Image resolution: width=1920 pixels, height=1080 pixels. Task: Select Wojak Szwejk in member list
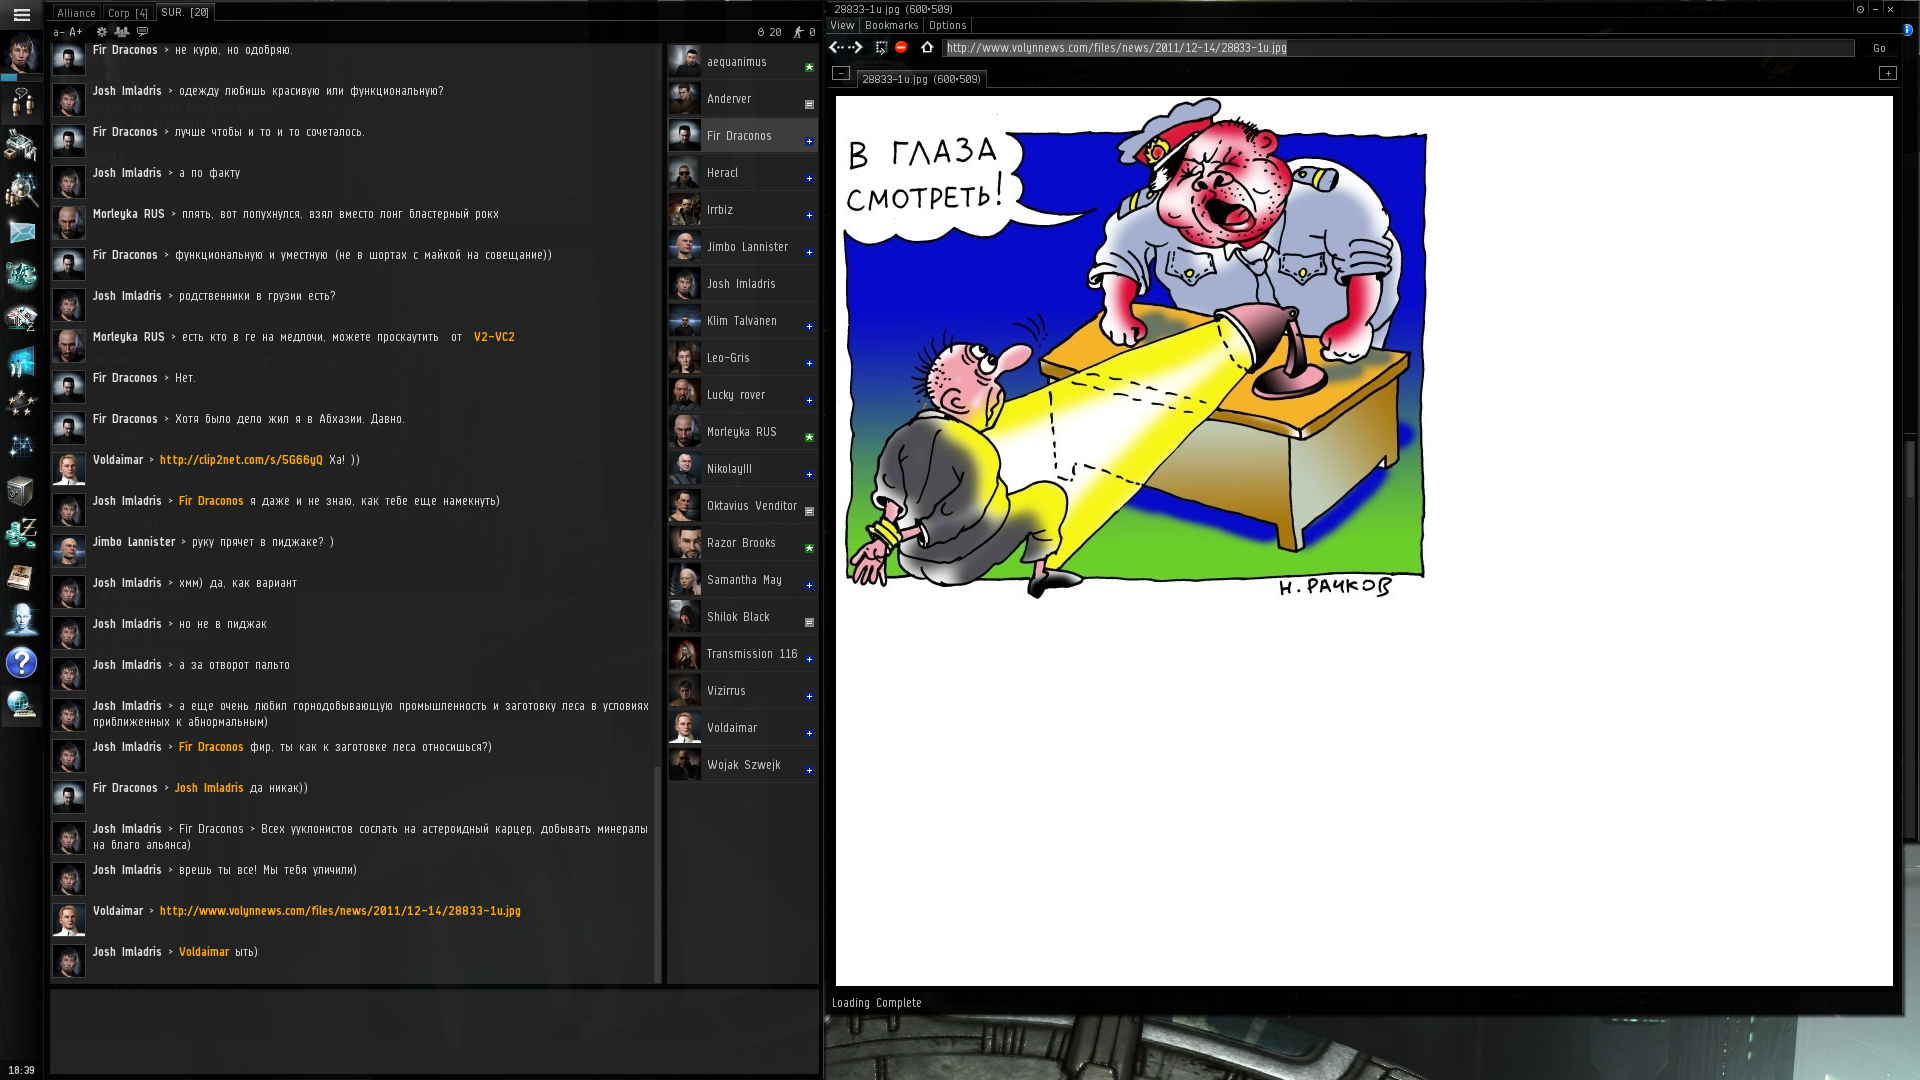pos(743,765)
